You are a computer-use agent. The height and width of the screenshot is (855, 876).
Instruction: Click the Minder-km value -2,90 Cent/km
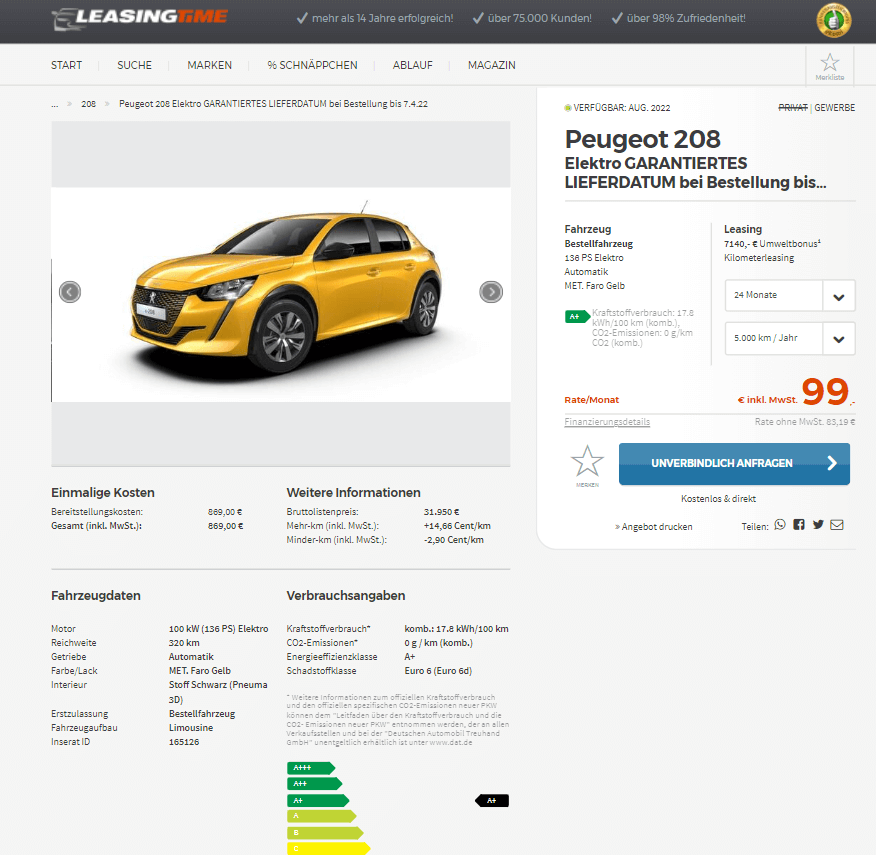pos(454,540)
